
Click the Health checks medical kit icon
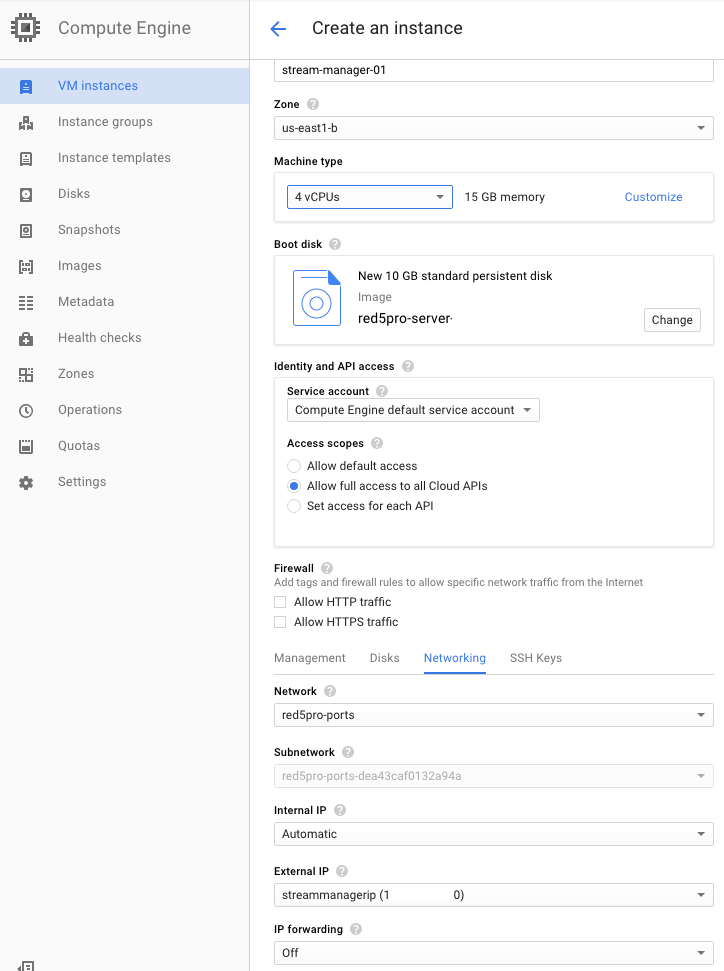26,338
